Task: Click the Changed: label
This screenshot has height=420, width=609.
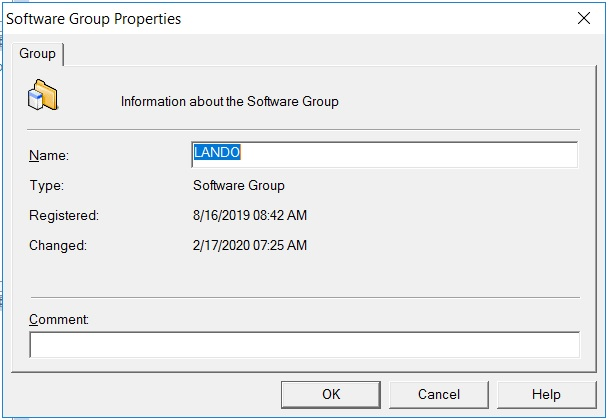Action: (58, 245)
